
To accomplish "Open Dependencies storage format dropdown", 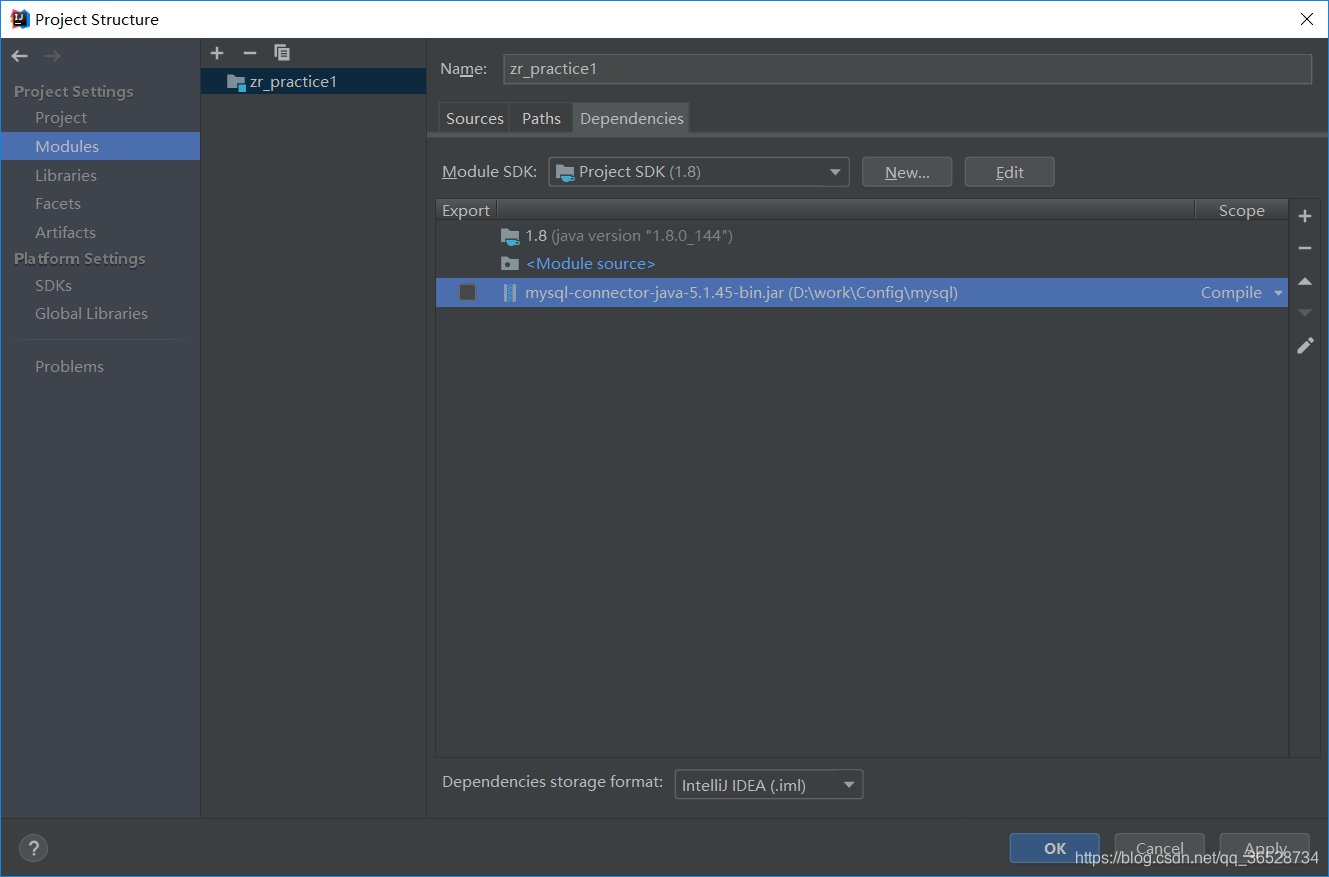I will [768, 785].
